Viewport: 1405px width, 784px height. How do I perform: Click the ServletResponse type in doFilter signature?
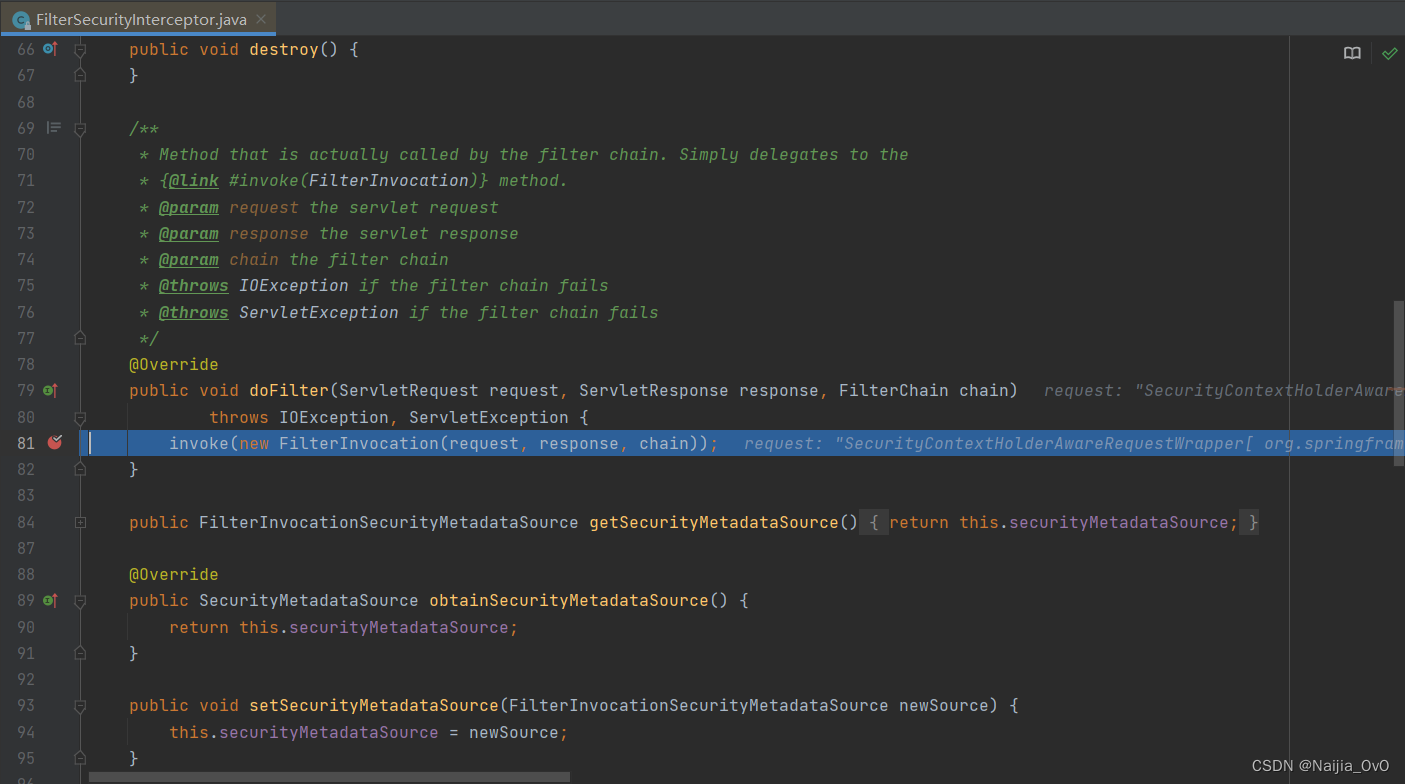pos(654,390)
